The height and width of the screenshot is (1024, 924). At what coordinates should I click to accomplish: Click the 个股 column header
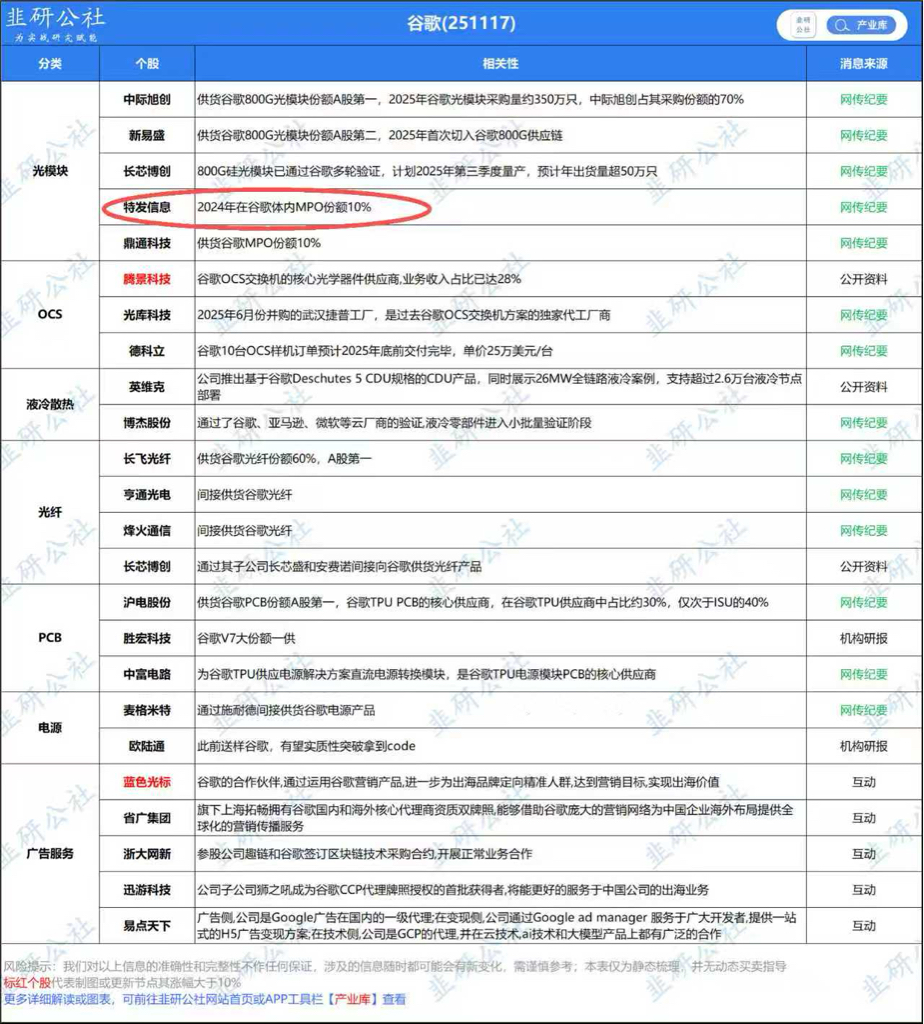[147, 63]
